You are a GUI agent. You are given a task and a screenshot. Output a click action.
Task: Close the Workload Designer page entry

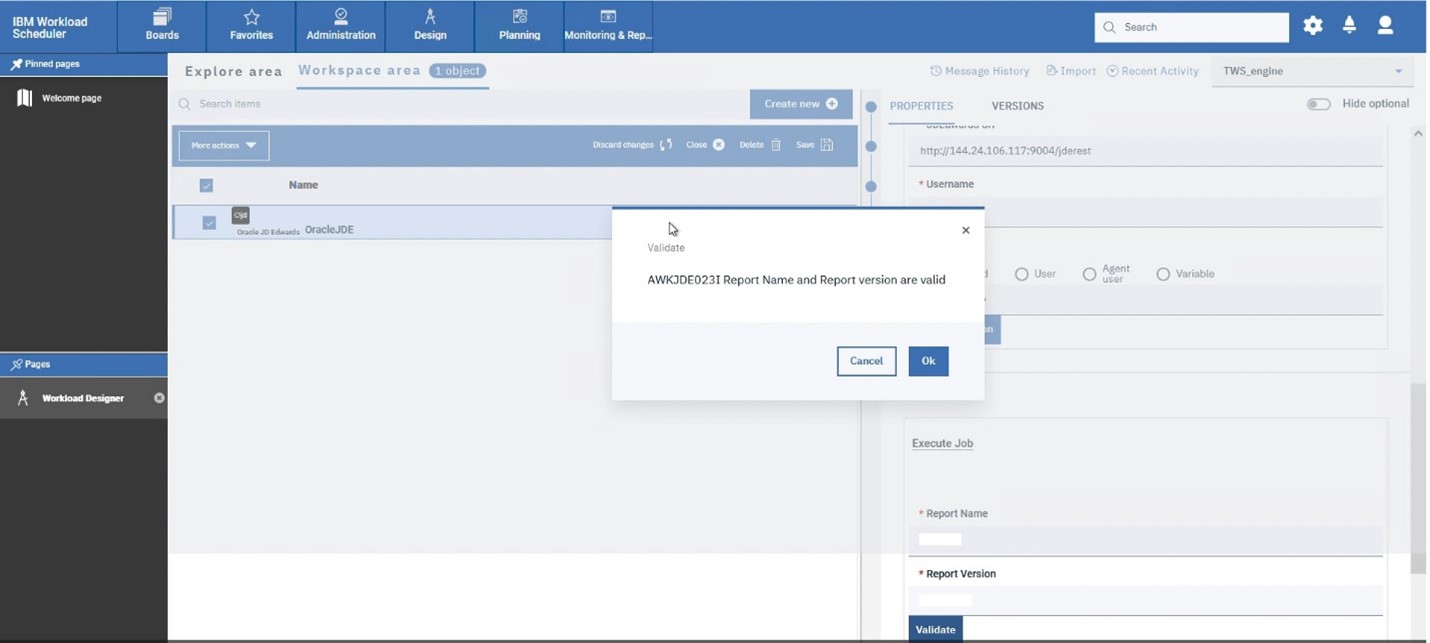click(159, 398)
